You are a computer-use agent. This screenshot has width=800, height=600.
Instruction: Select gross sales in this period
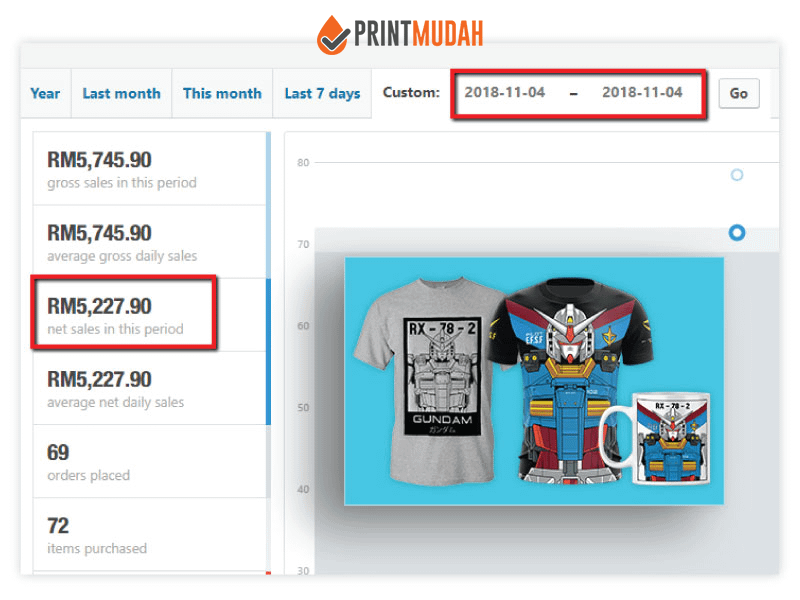pos(151,169)
